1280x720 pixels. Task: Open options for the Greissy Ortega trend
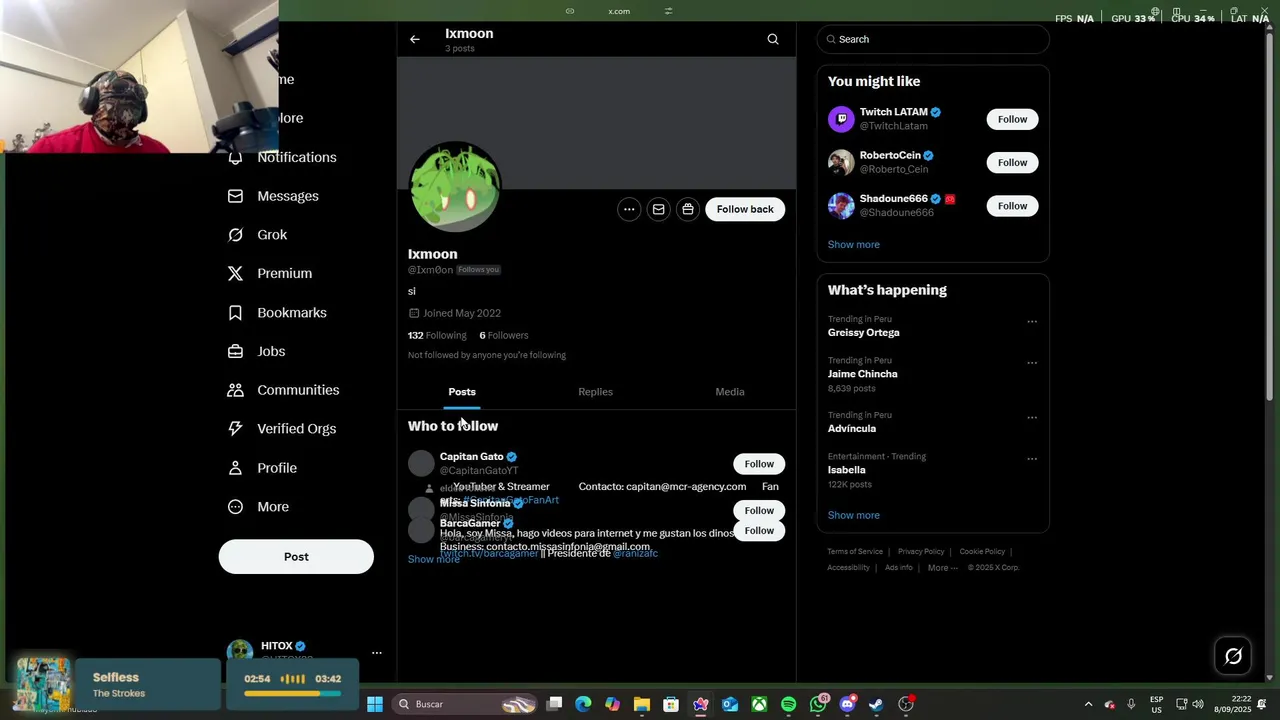pos(1032,321)
